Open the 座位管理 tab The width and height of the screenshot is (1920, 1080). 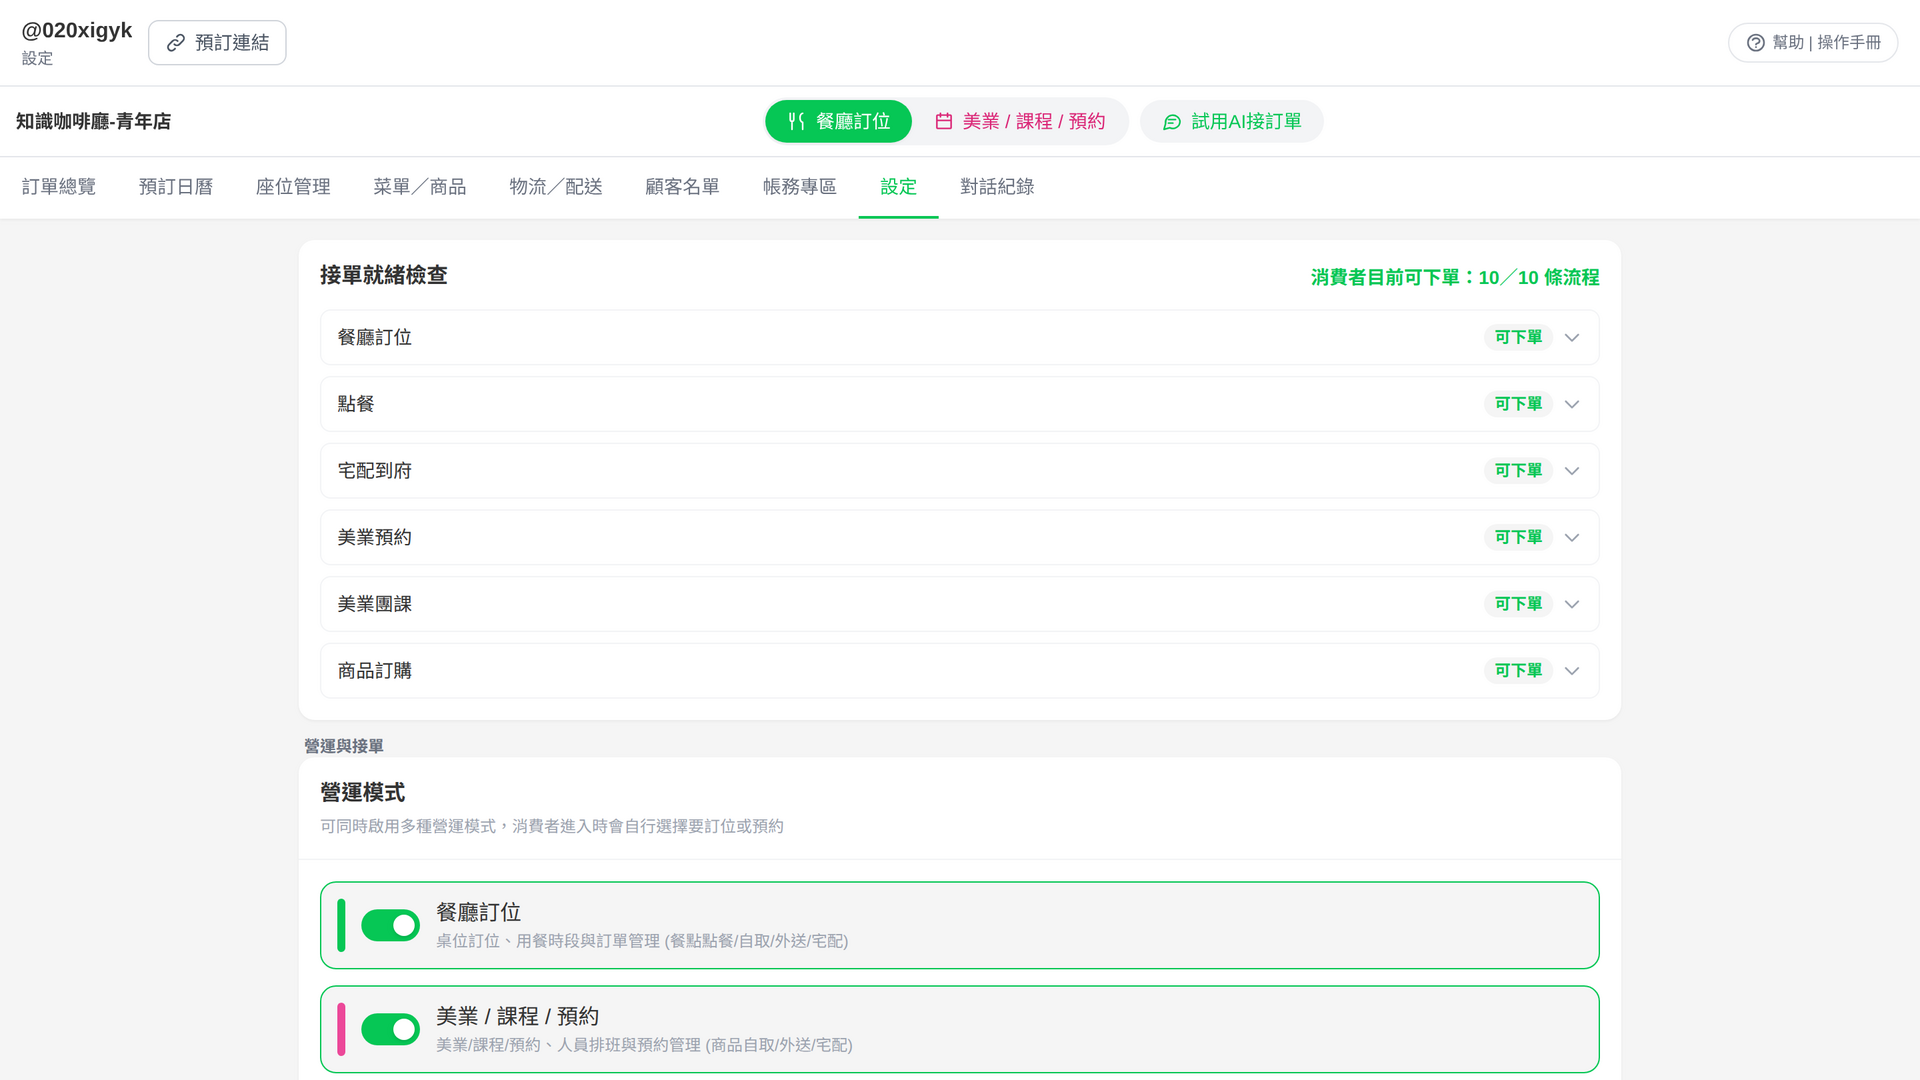293,187
